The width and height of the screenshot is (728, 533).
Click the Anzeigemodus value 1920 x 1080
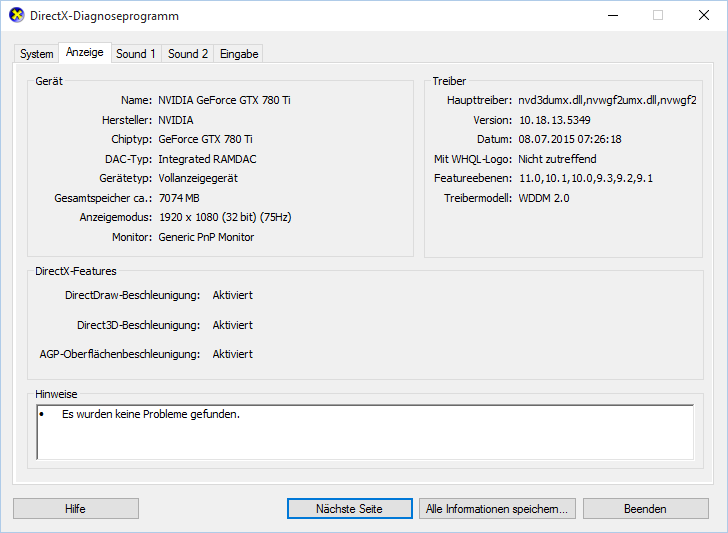pos(225,217)
